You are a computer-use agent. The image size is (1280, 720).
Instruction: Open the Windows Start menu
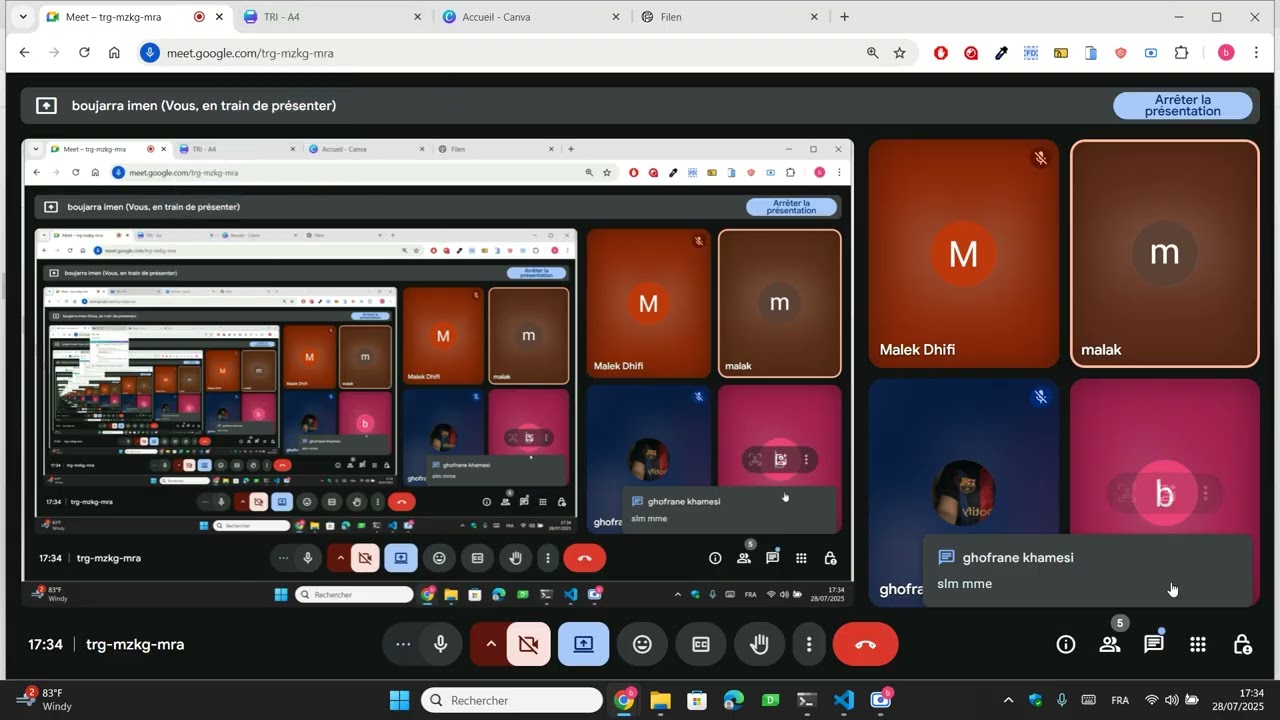[x=399, y=700]
